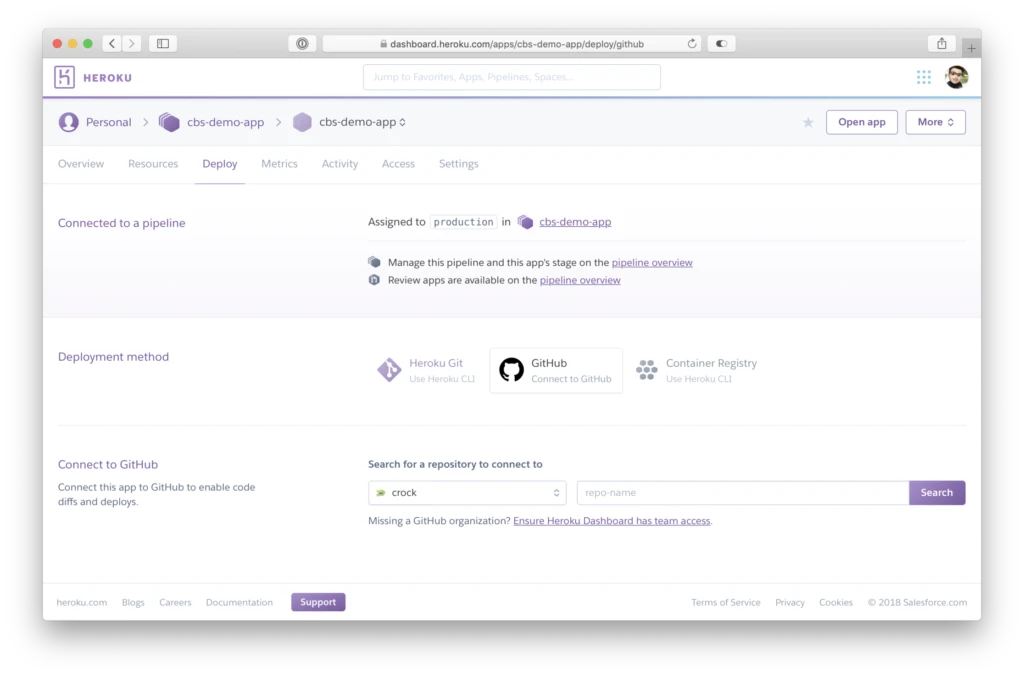Open a new Safari tab with plus icon
The width and height of the screenshot is (1024, 677).
971,48
